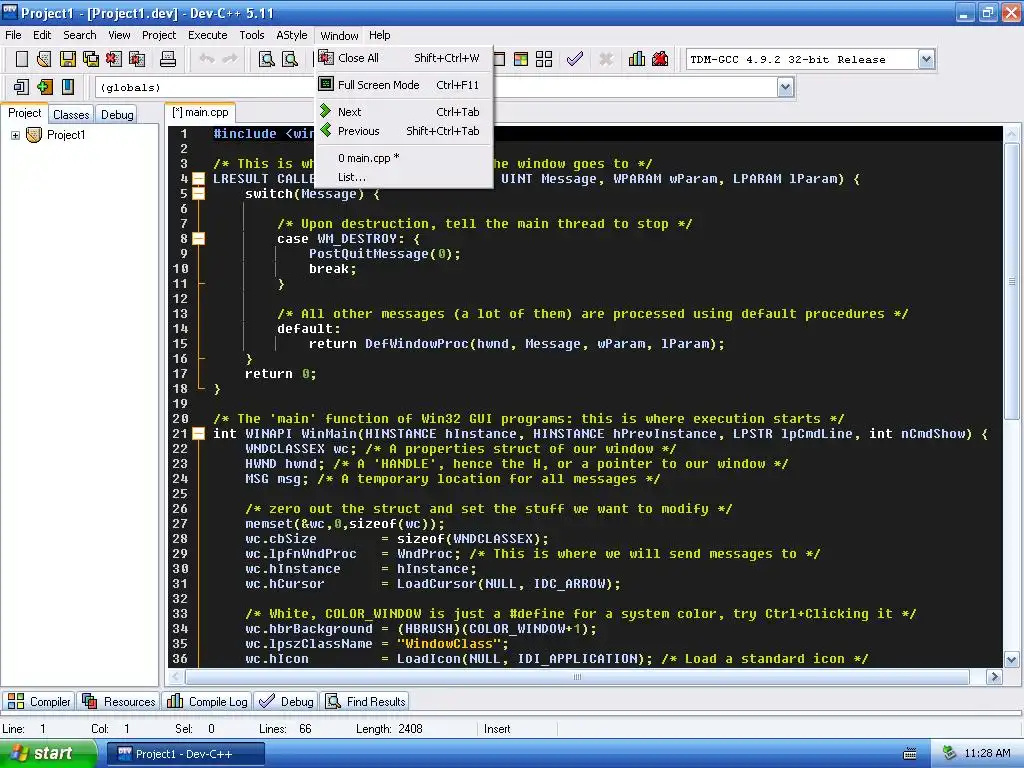
Task: Open the File menu
Action: [x=13, y=35]
